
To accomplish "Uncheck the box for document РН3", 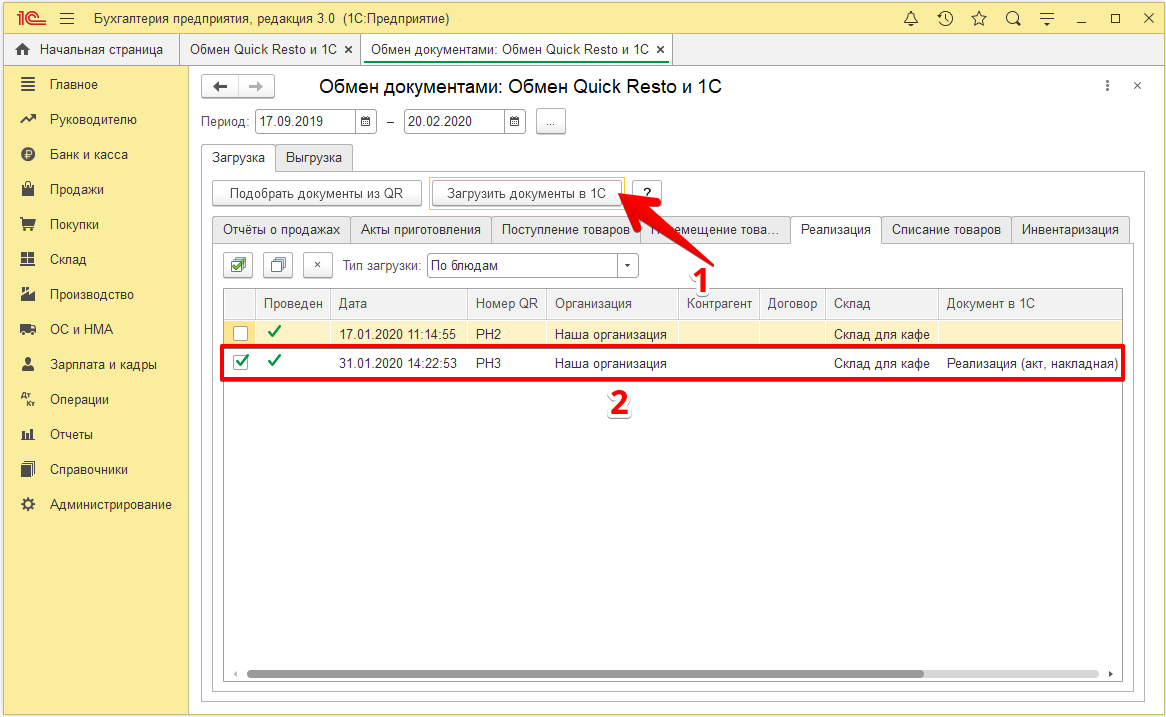I will click(240, 362).
